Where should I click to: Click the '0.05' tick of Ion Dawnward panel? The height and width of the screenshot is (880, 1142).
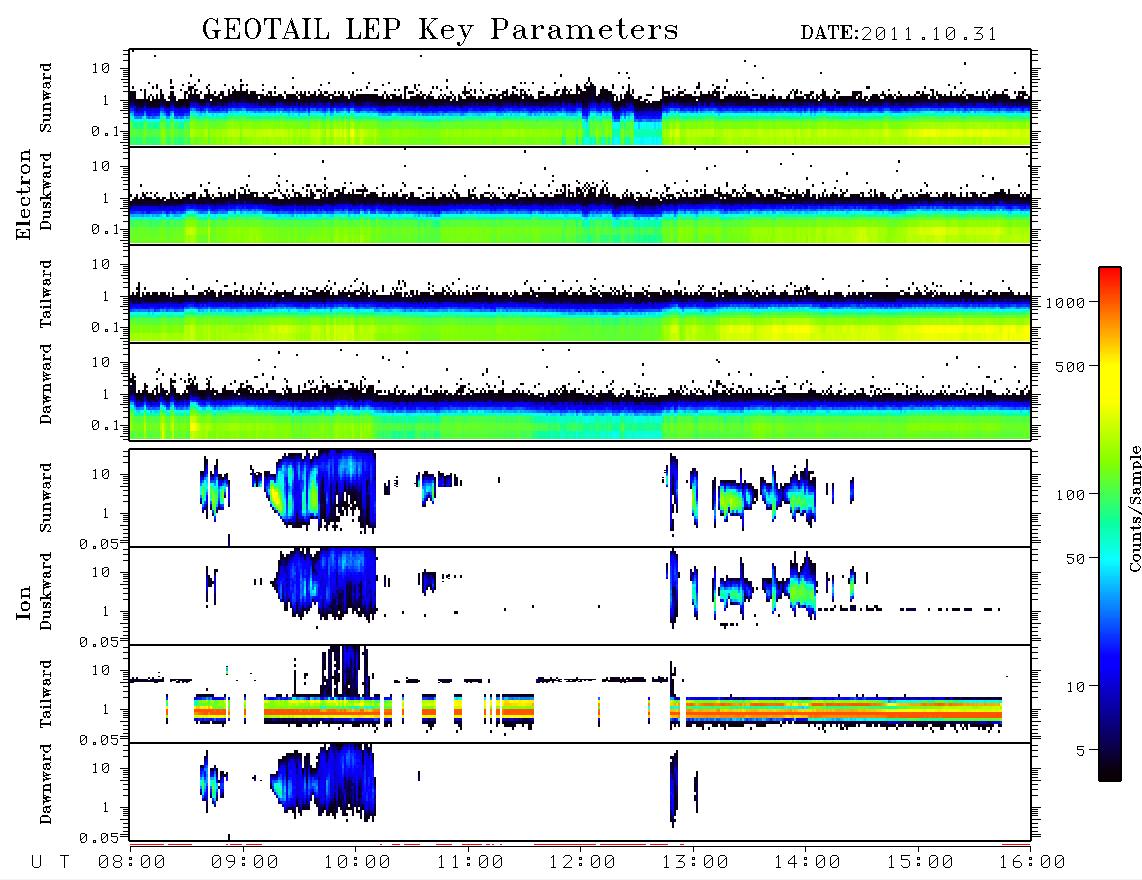click(x=98, y=838)
